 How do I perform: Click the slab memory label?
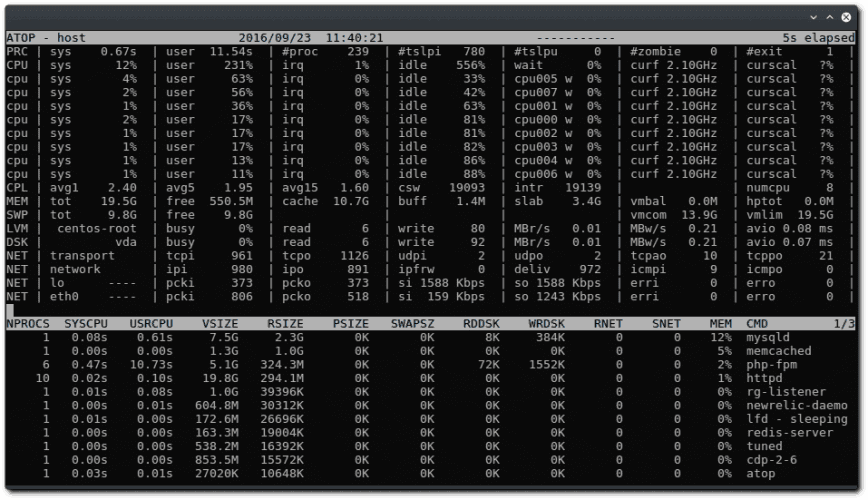coord(528,201)
